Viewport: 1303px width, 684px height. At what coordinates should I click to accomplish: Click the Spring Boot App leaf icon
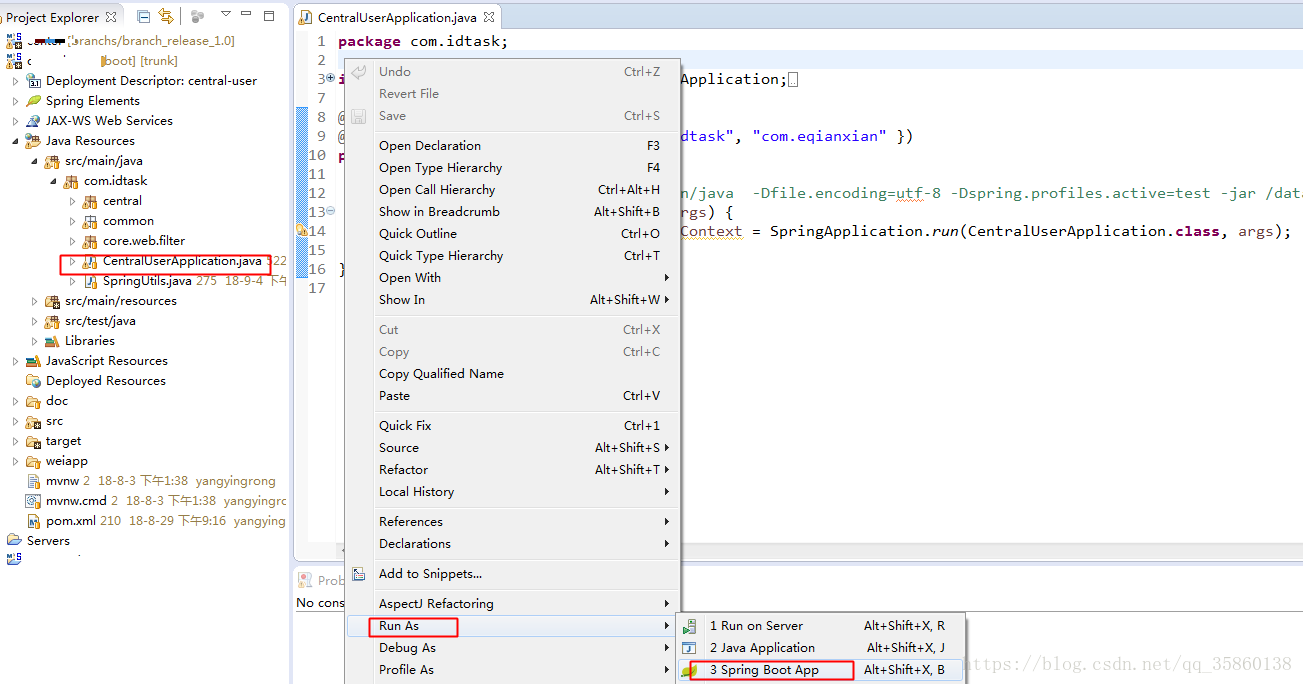coord(690,671)
